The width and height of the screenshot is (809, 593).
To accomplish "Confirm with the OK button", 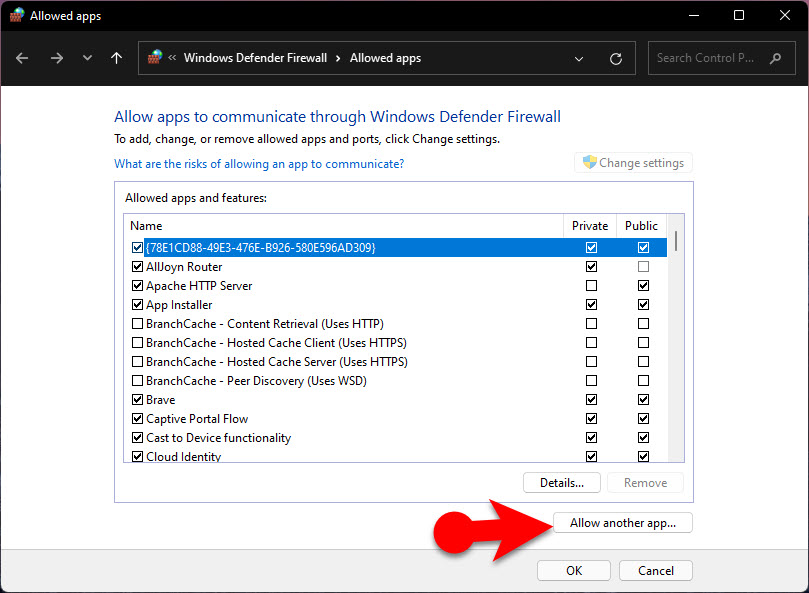I will pyautogui.click(x=574, y=571).
